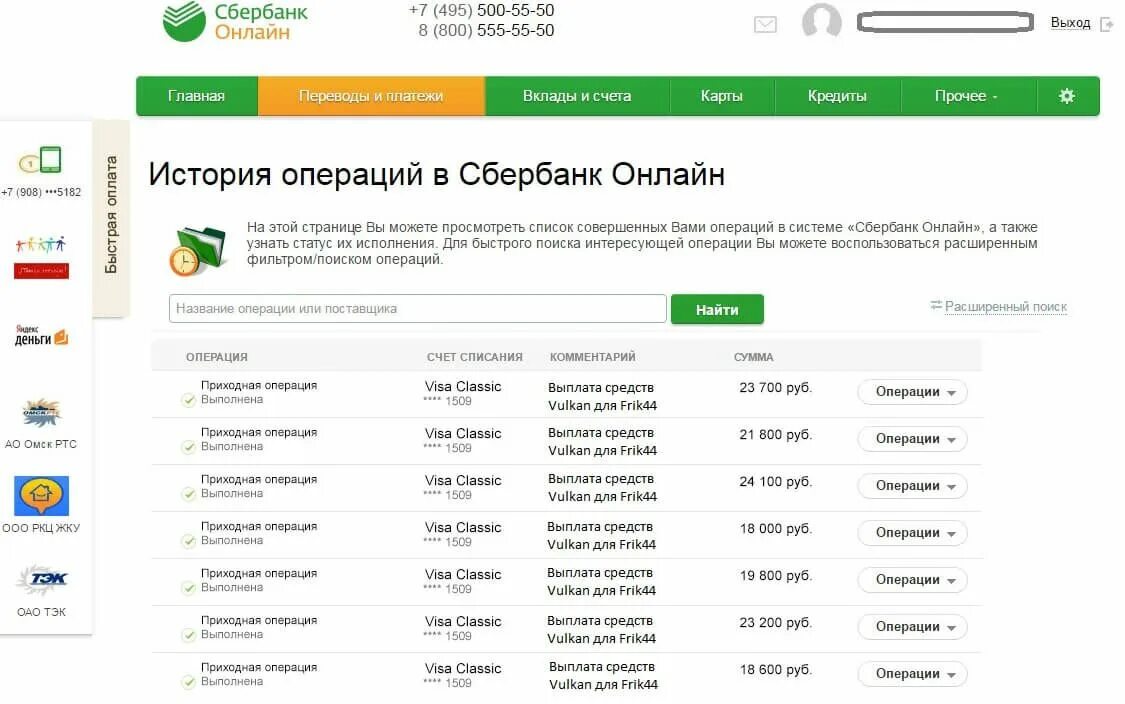1125x704 pixels.
Task: Click the 23 700 руб. amount
Action: coord(776,388)
